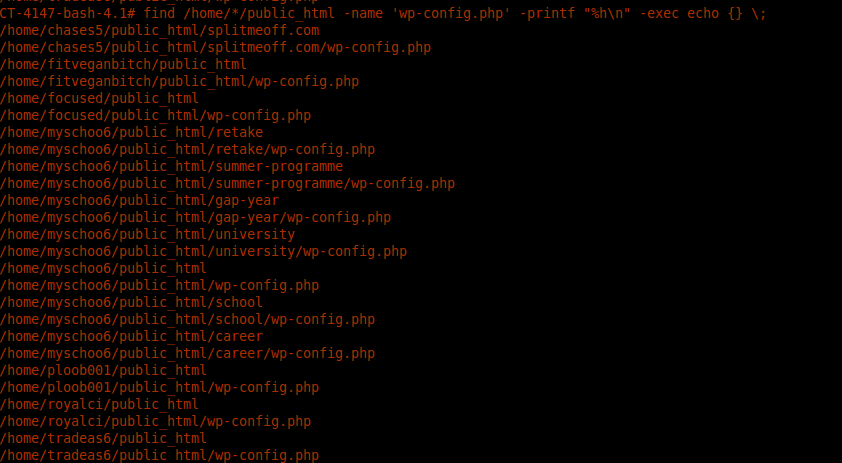Click the /home/chases5/public_html/splitmeoff.com directory line
This screenshot has width=842, height=463.
[160, 30]
